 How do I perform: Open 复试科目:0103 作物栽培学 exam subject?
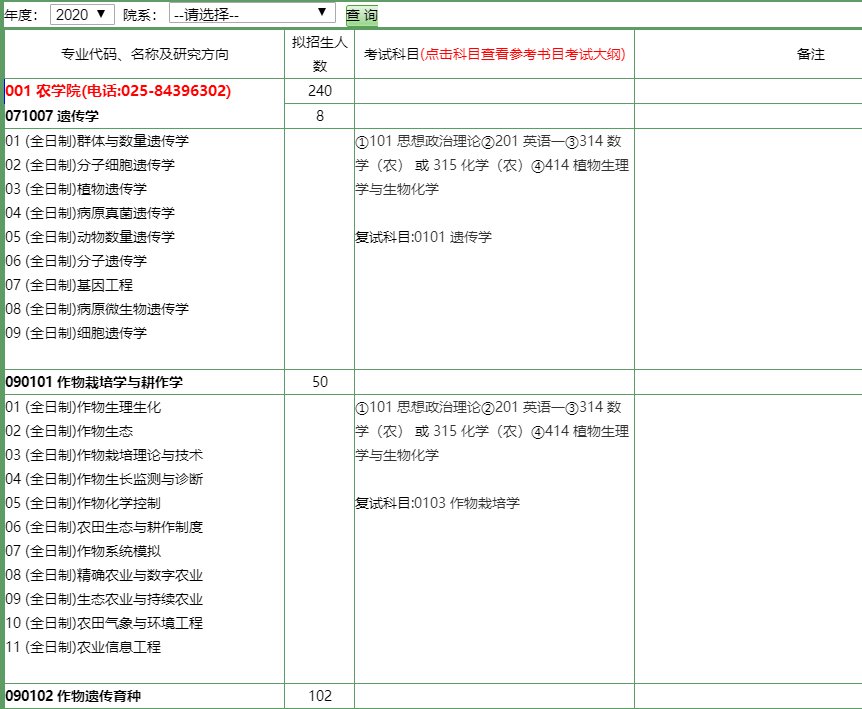pos(437,503)
